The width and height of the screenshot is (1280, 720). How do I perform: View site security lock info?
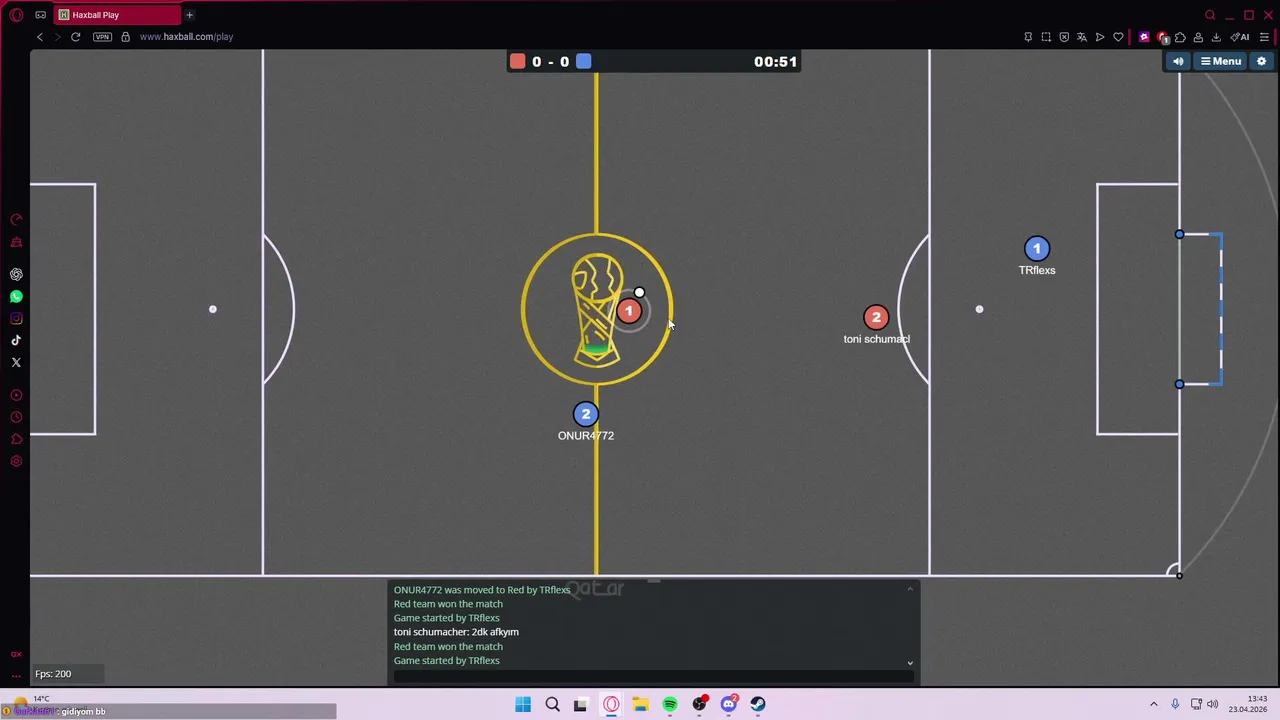125,37
